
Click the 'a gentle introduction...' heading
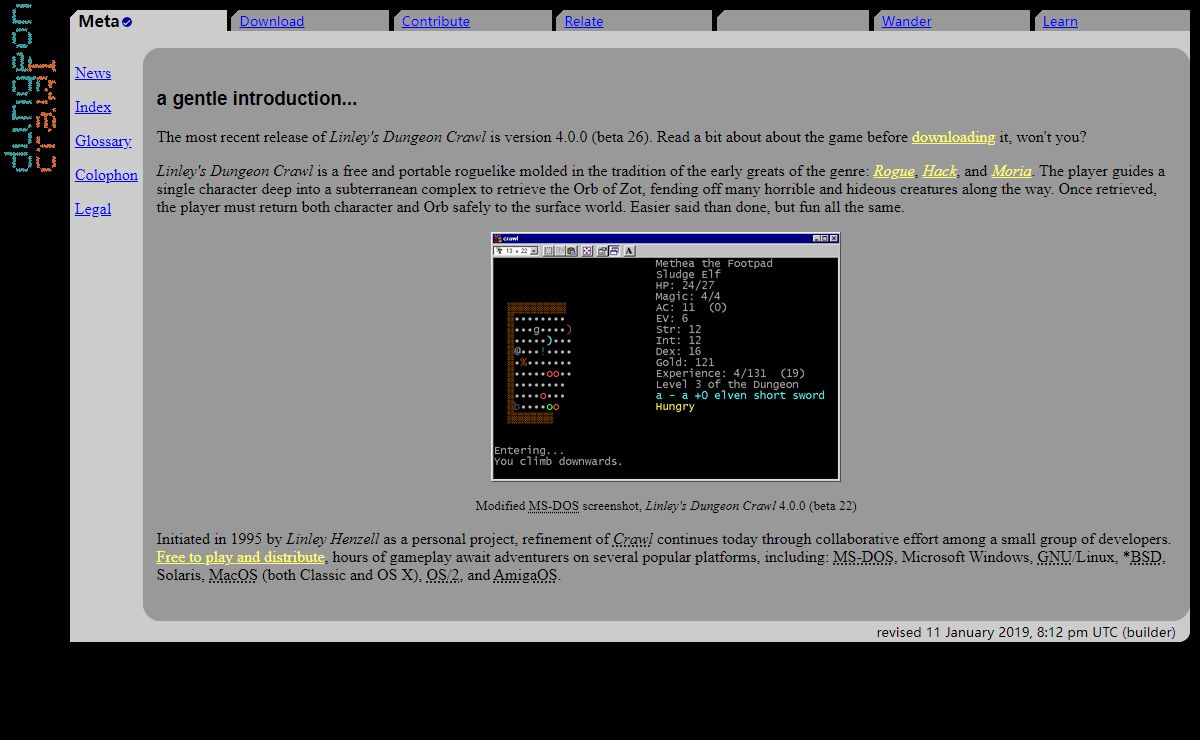257,99
